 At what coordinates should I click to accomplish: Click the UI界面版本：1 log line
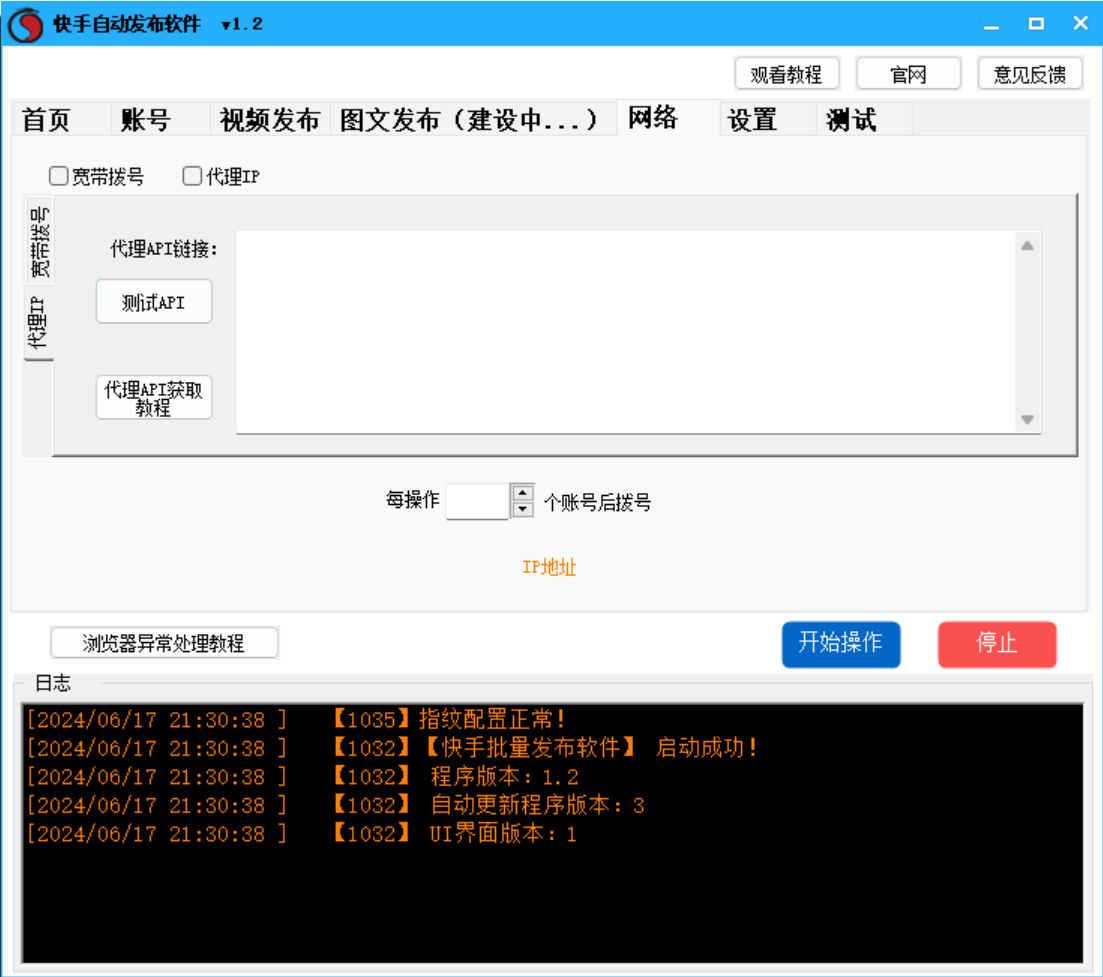[x=302, y=834]
